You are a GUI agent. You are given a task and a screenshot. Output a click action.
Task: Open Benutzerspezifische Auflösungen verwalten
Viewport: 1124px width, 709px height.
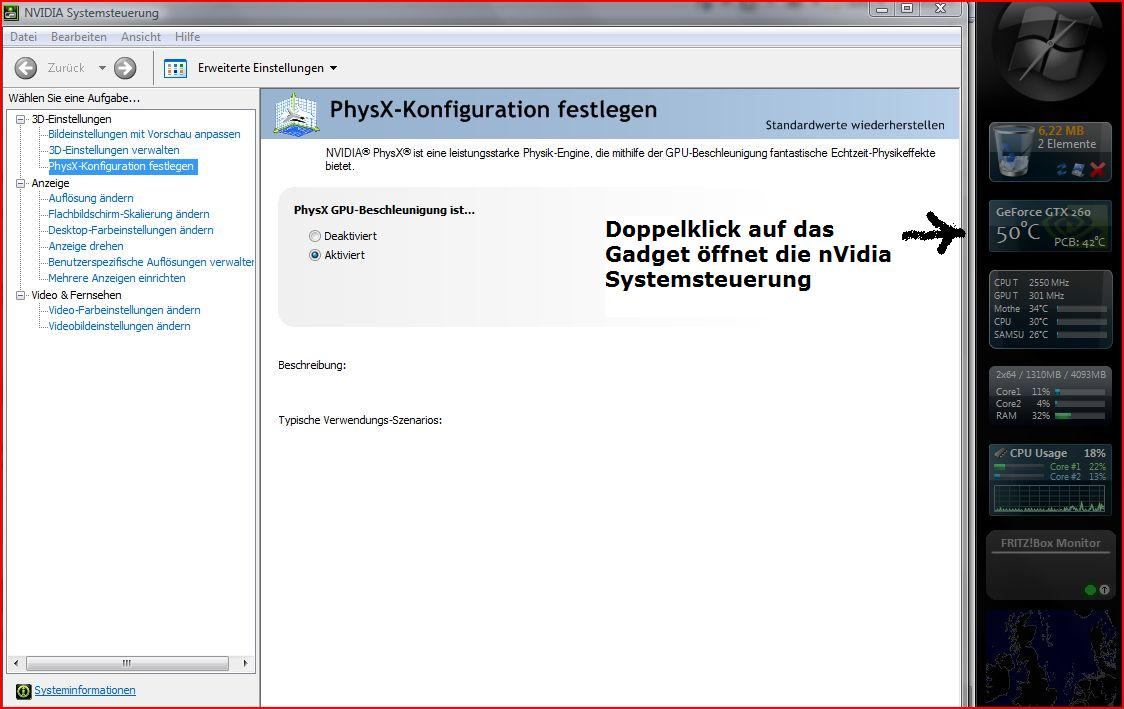[x=151, y=262]
